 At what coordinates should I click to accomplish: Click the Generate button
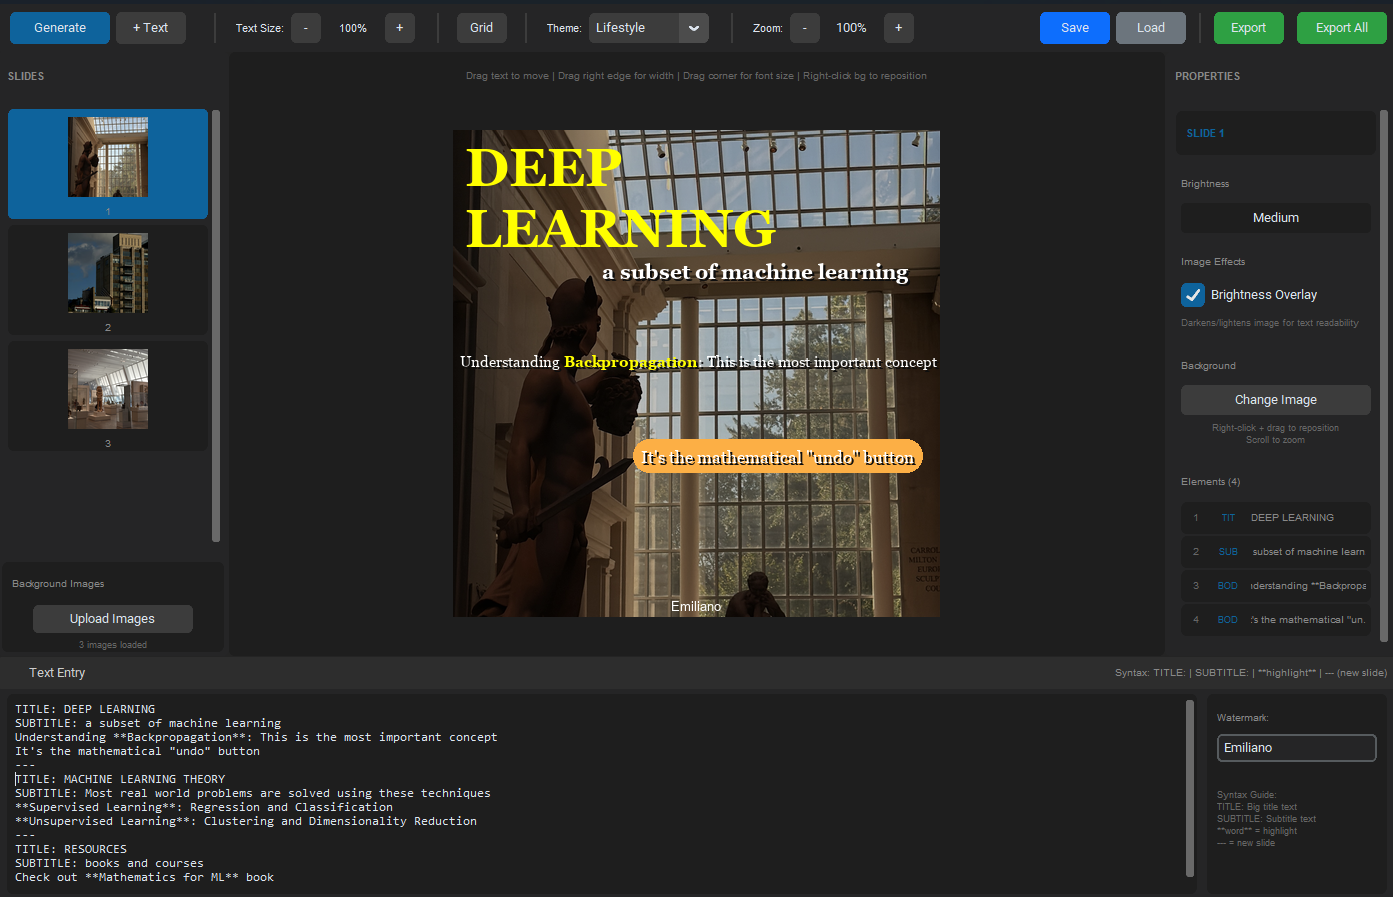click(x=59, y=28)
